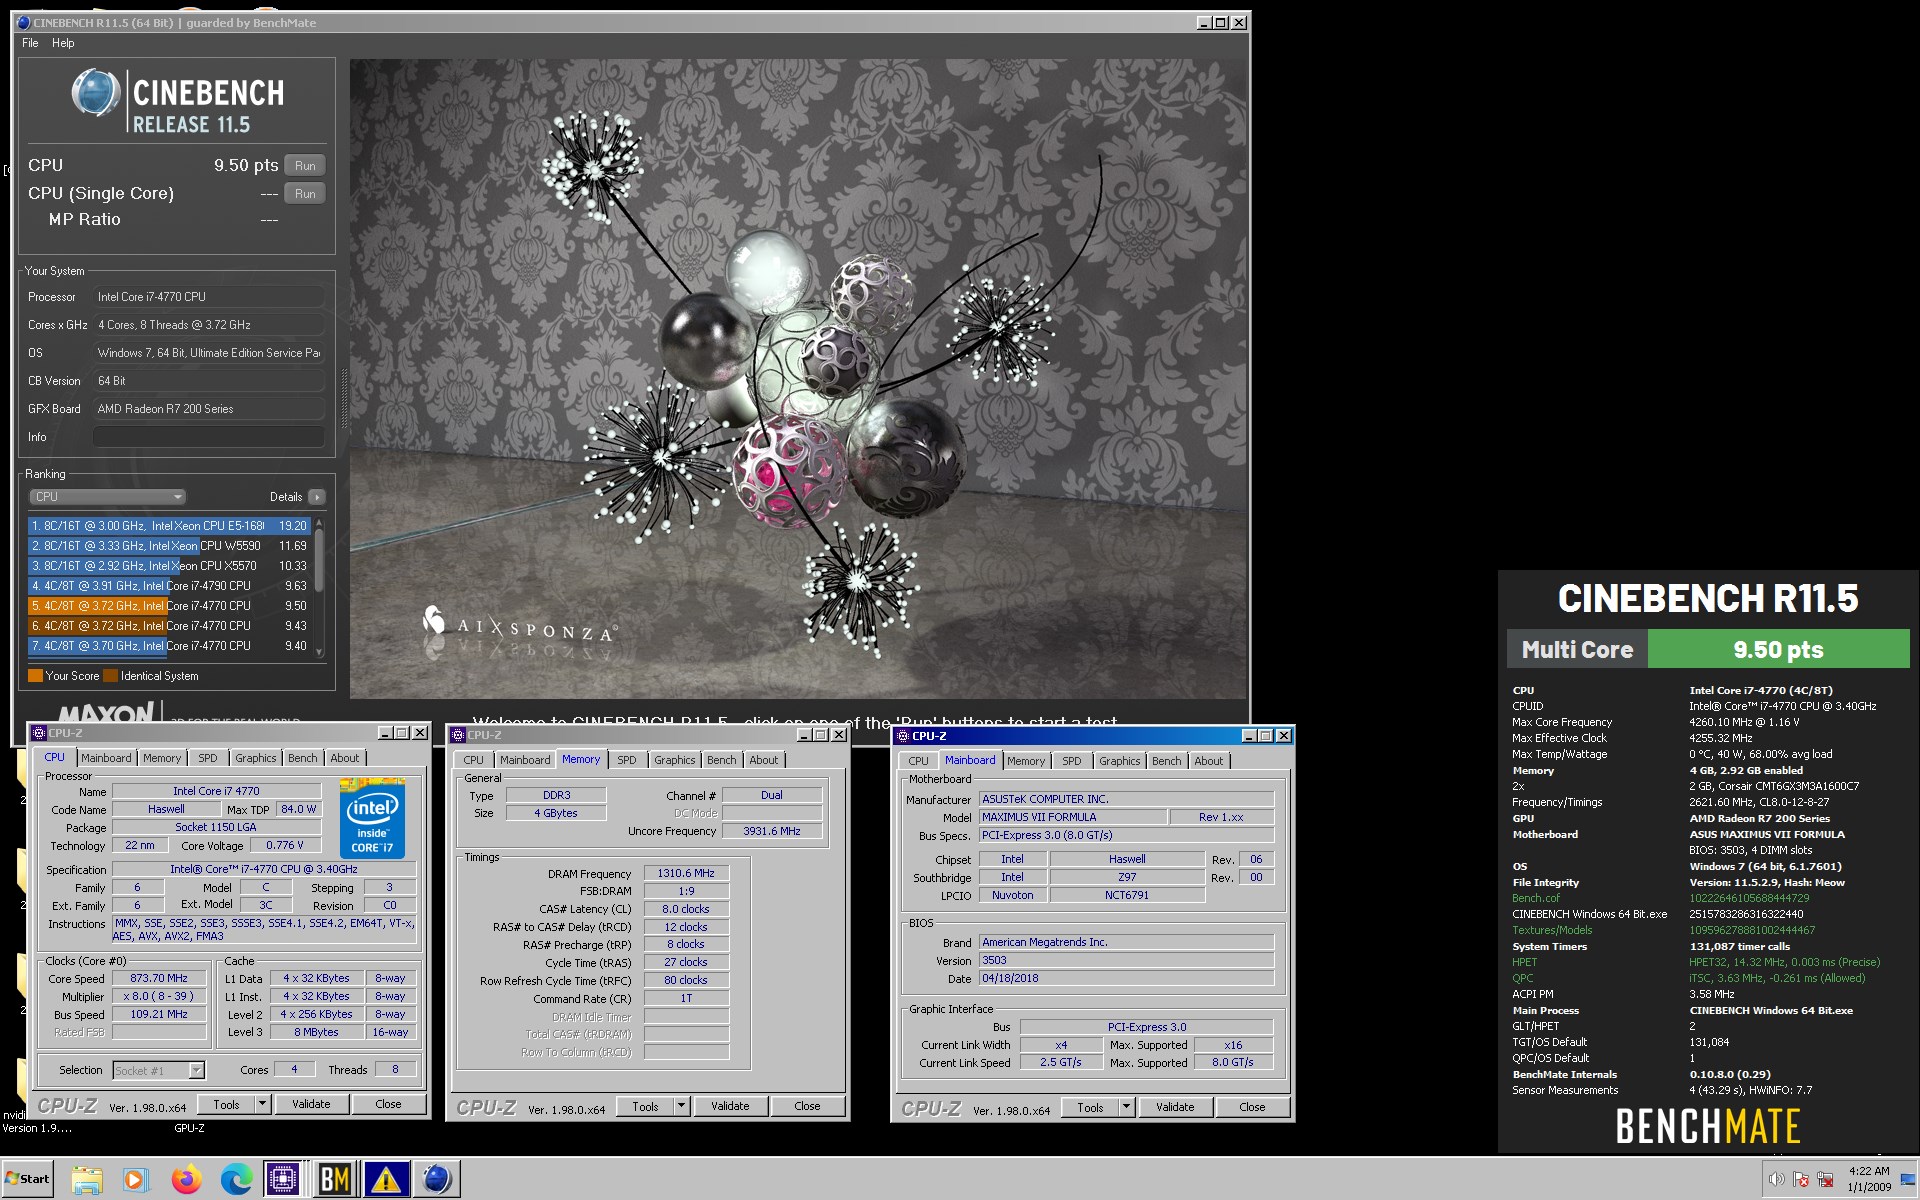This screenshot has width=1920, height=1200.
Task: Click the MAXIMUS VII FORMULA model field
Action: pyautogui.click(x=1073, y=817)
